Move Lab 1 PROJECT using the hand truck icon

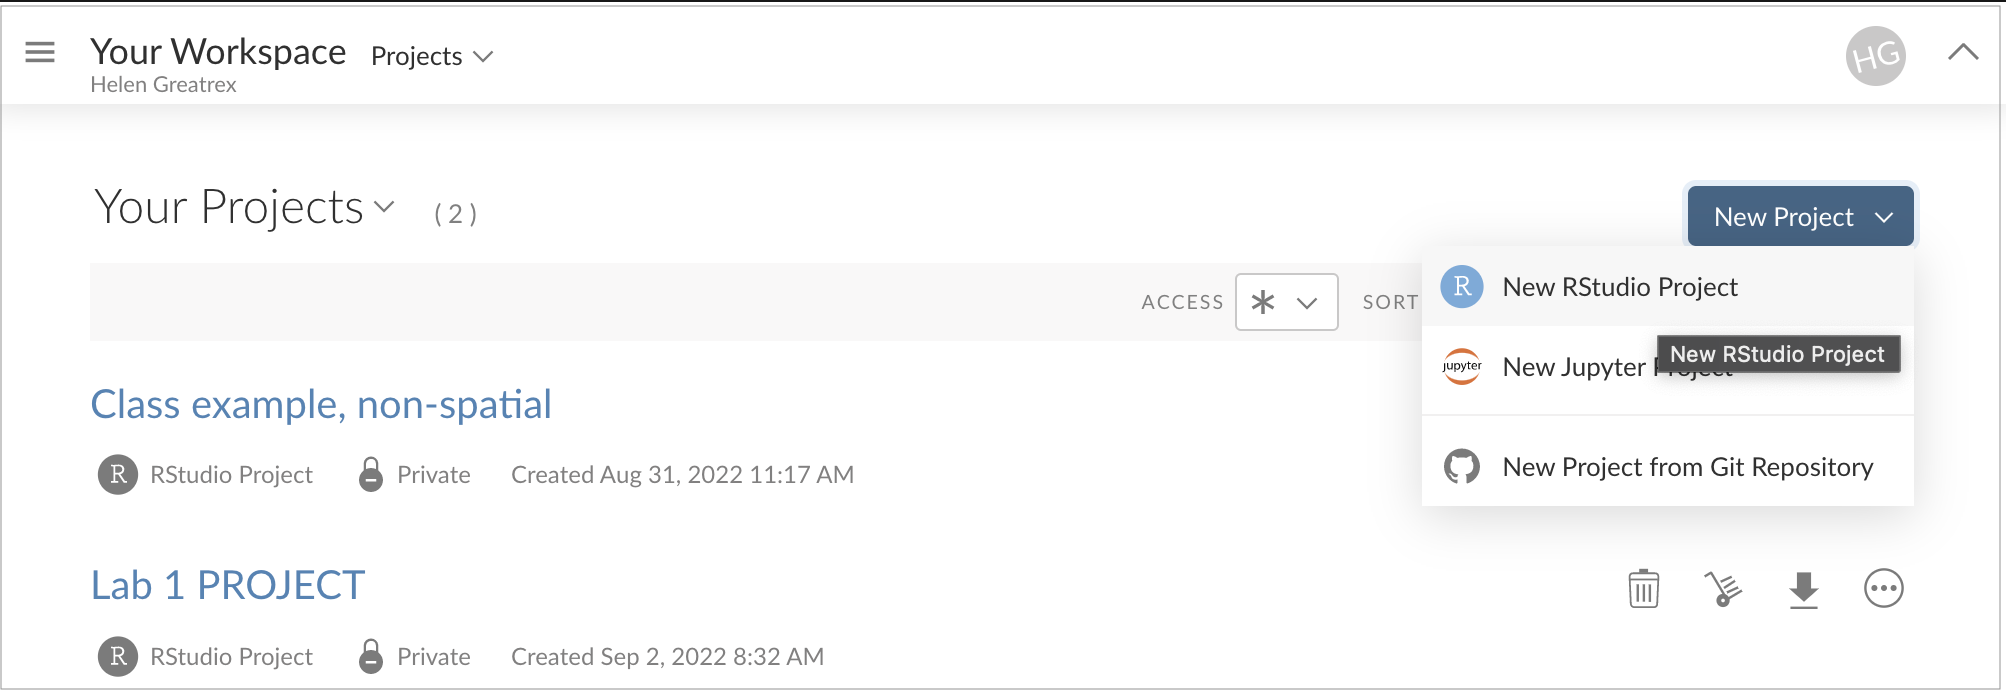click(x=1723, y=589)
